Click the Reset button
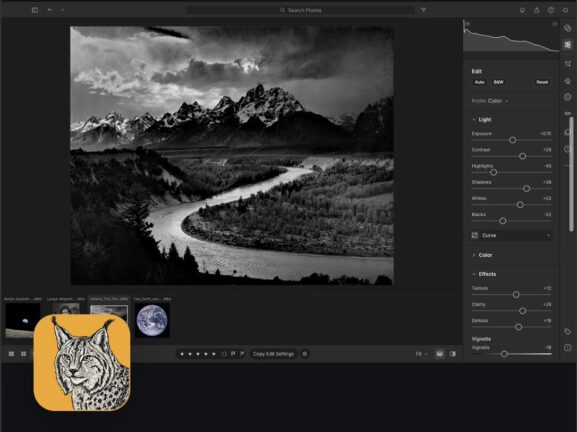This screenshot has height=432, width=577. [x=542, y=82]
